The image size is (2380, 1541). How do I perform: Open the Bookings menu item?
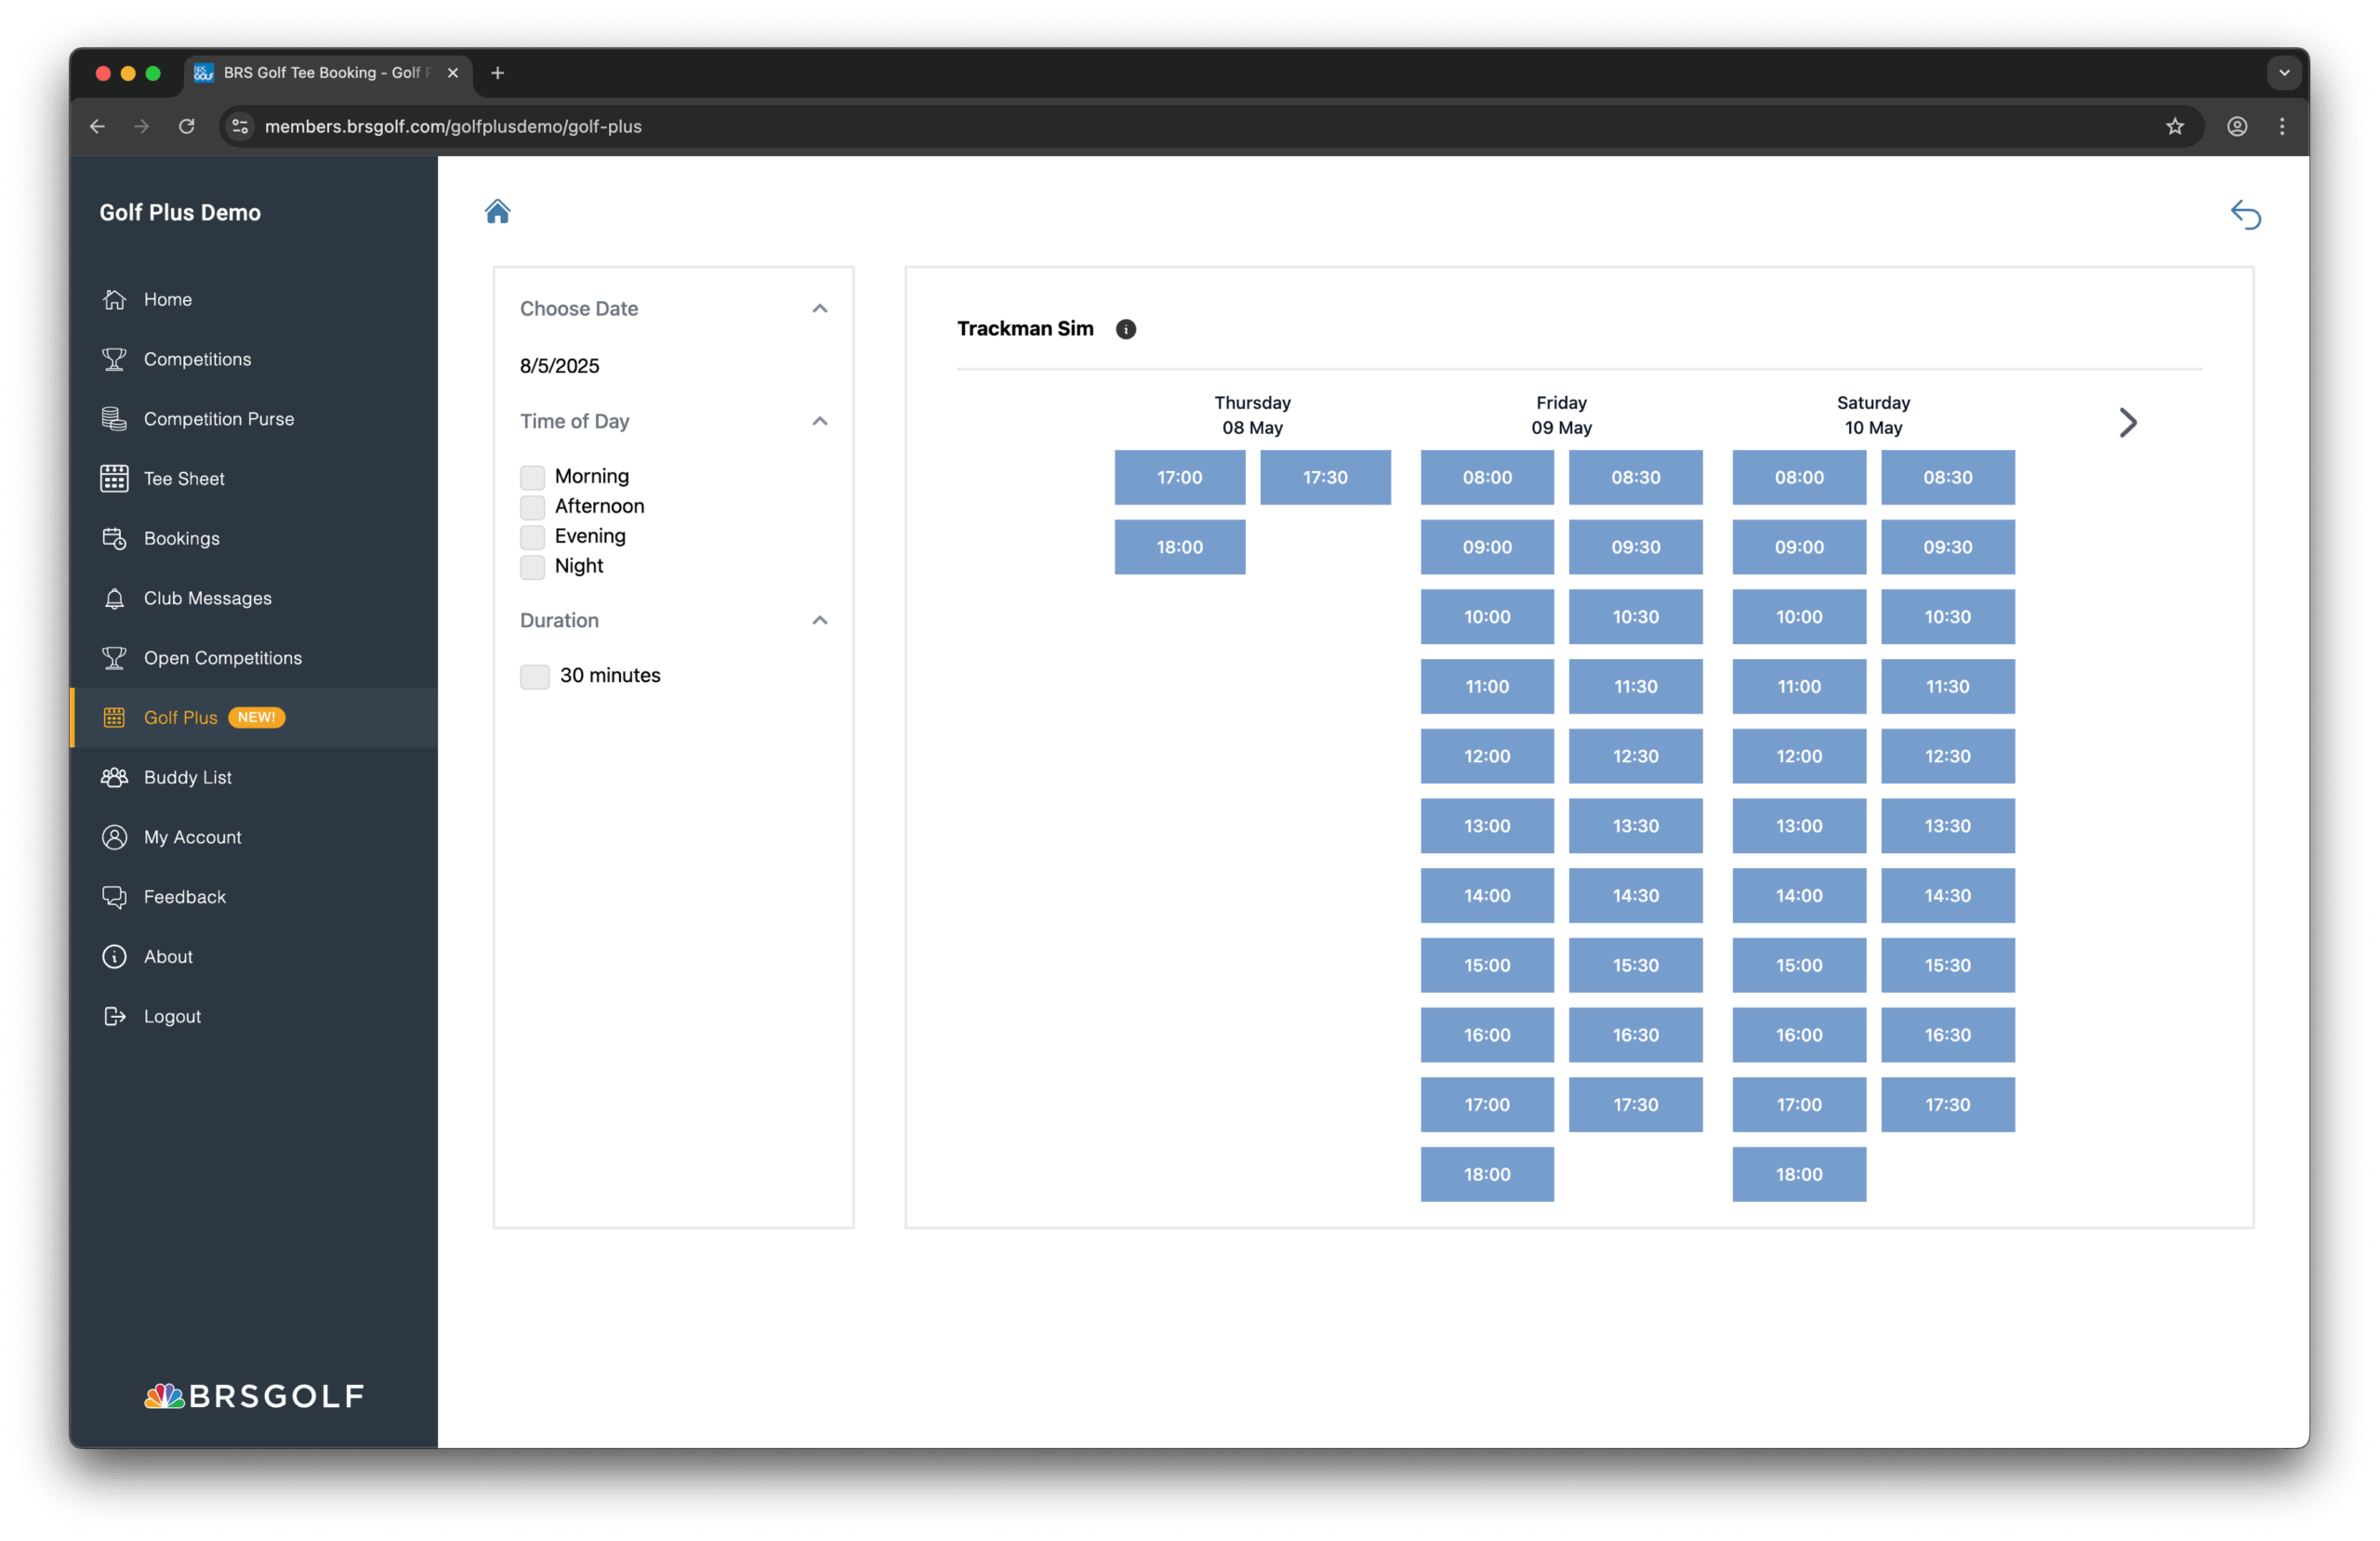[x=181, y=538]
